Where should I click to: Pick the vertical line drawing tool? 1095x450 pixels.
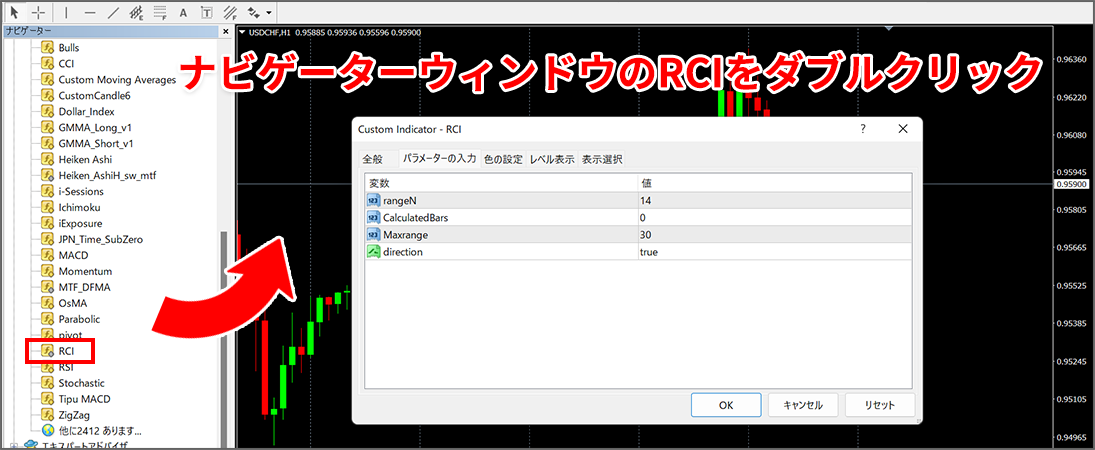(x=66, y=14)
